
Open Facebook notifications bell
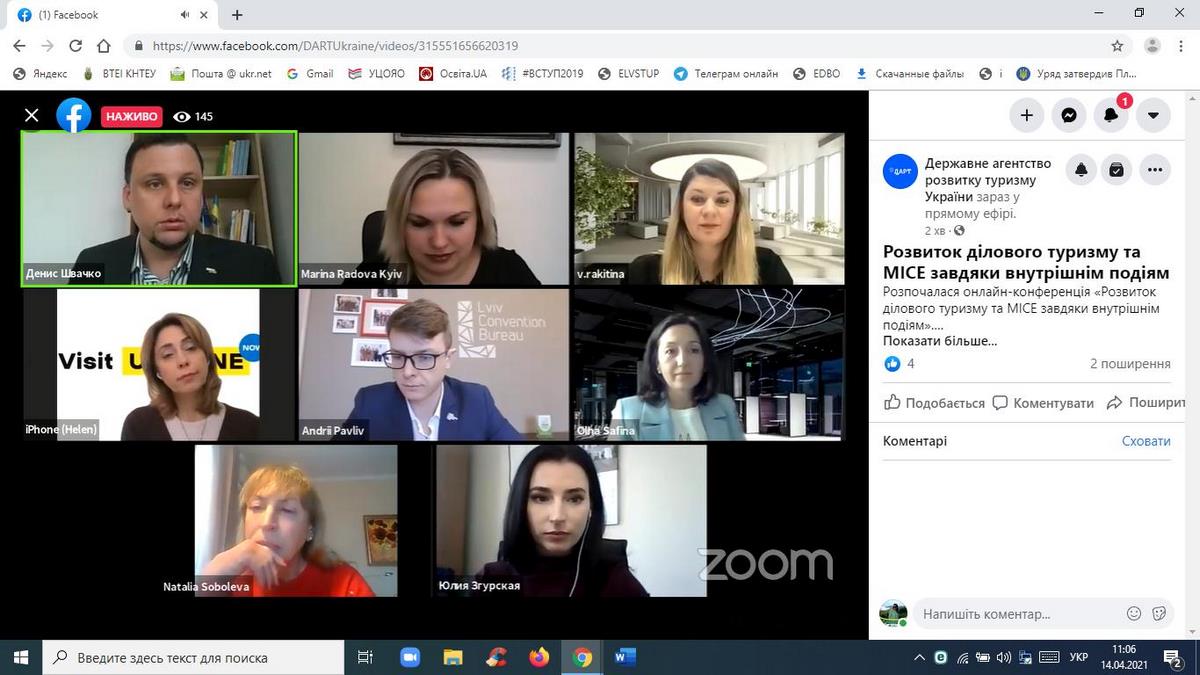click(1110, 115)
